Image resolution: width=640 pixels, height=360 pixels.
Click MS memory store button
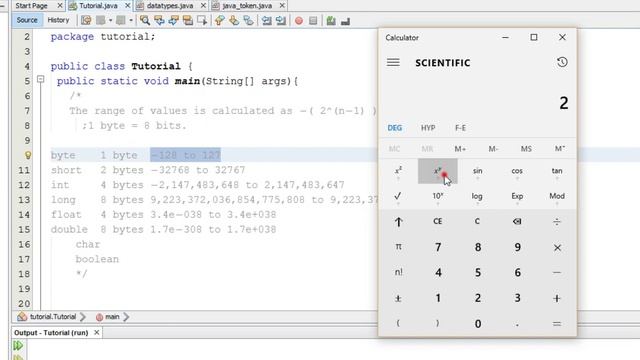point(526,149)
